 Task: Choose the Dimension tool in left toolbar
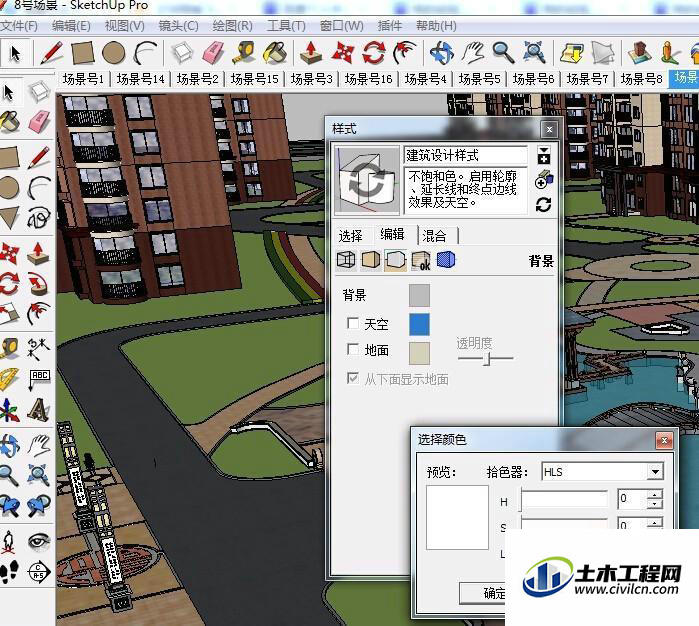(x=39, y=349)
